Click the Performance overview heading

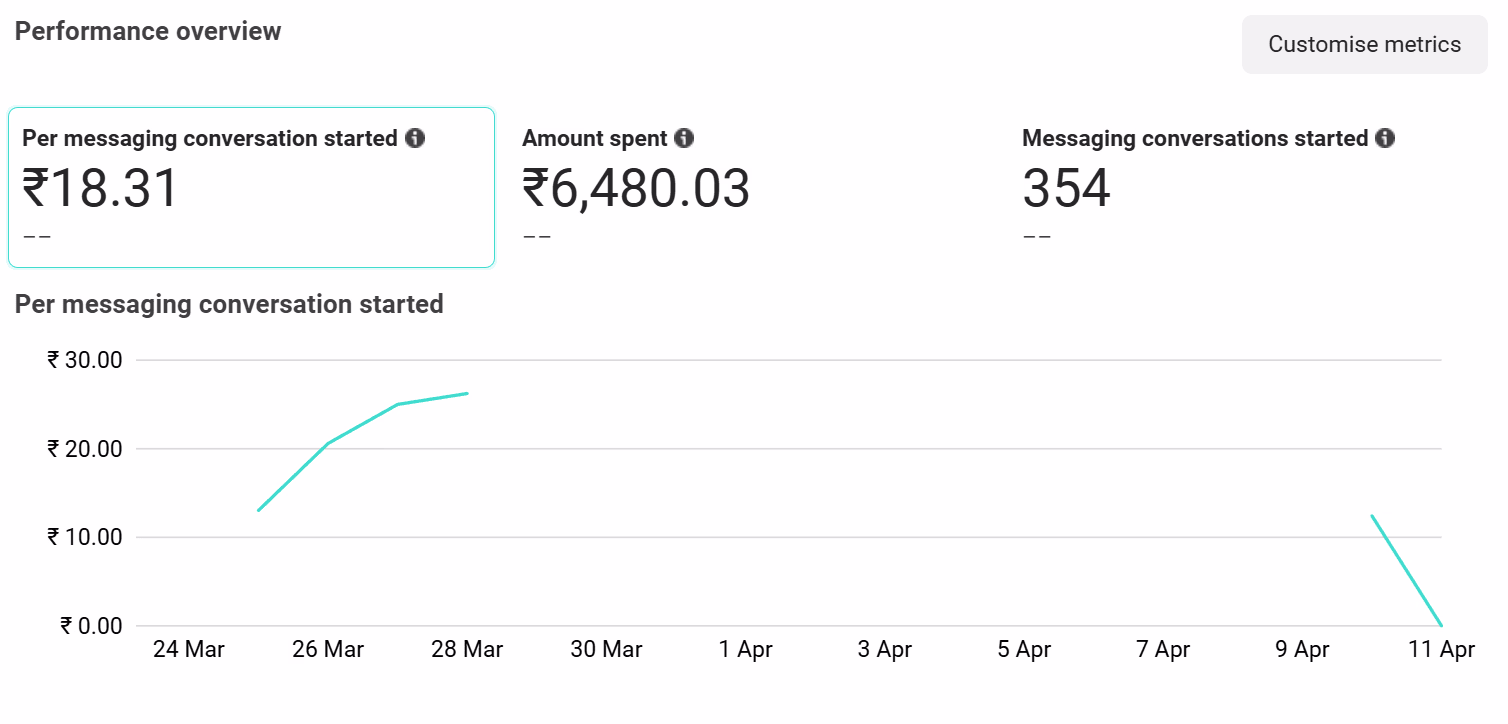click(x=148, y=31)
